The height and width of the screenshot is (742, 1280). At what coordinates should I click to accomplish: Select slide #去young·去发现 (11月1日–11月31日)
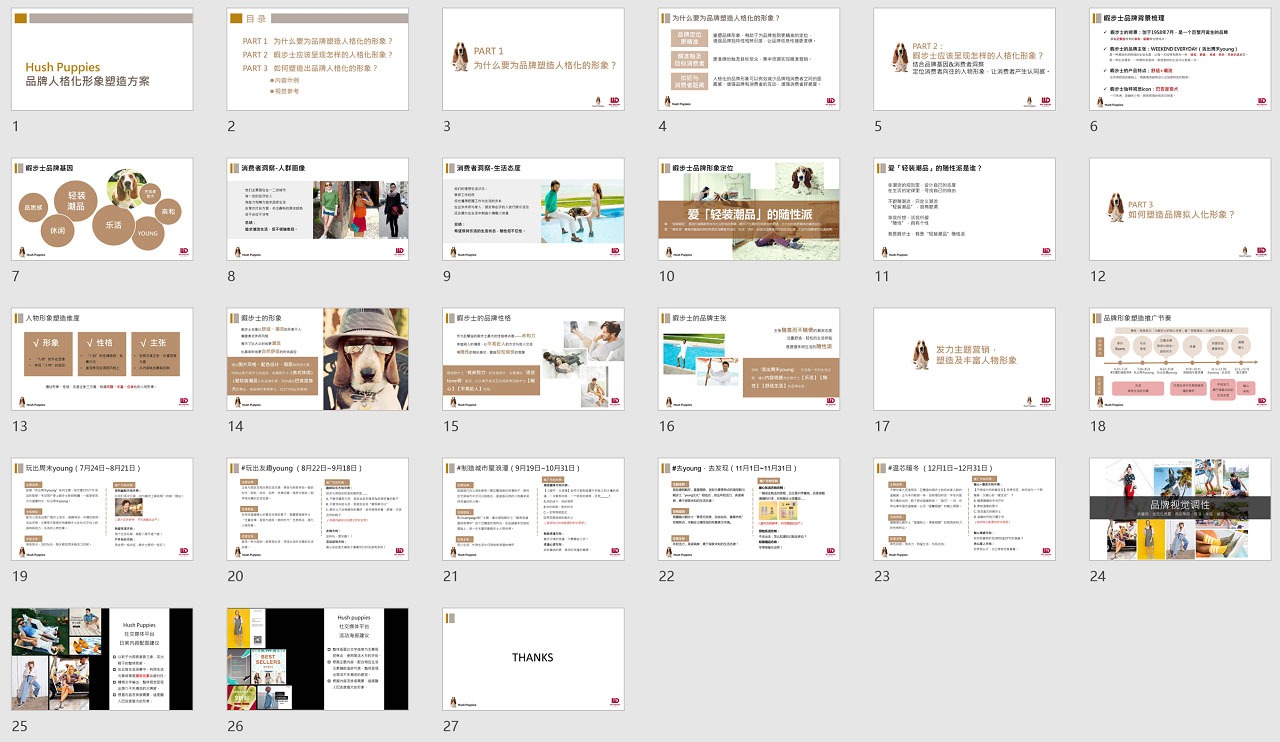[x=749, y=509]
